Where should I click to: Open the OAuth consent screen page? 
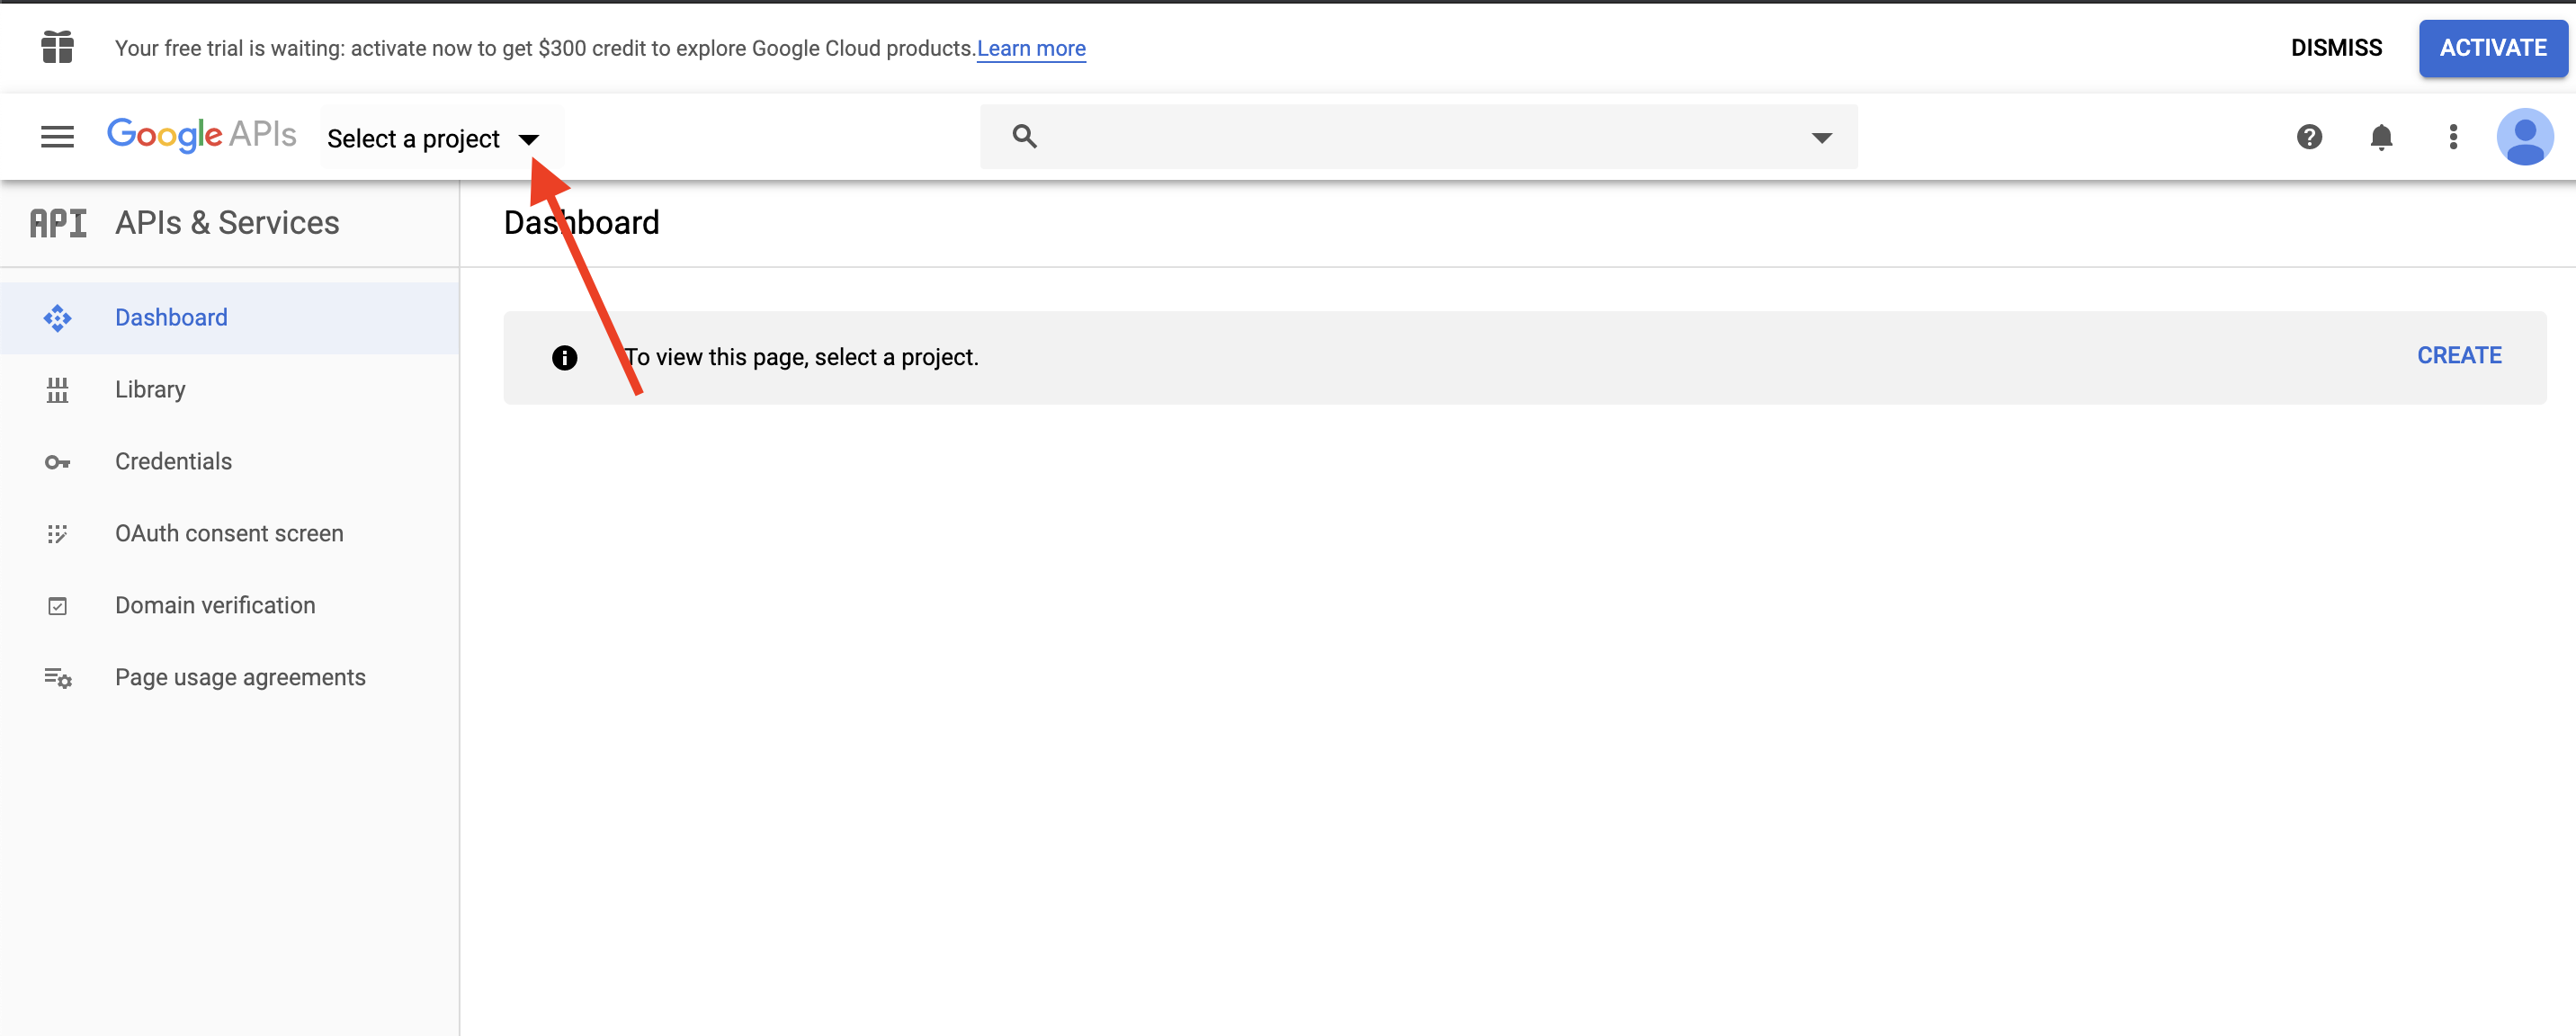pyautogui.click(x=229, y=534)
